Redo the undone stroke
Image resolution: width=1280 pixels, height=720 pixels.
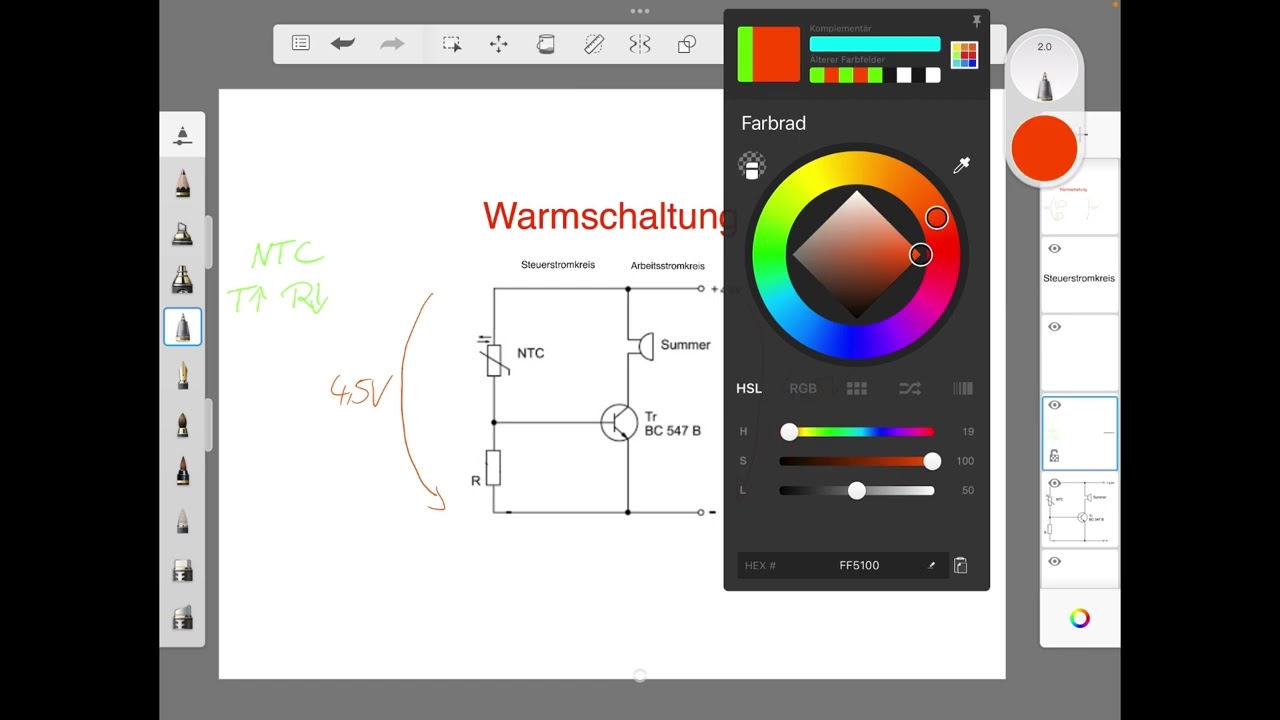tap(392, 43)
